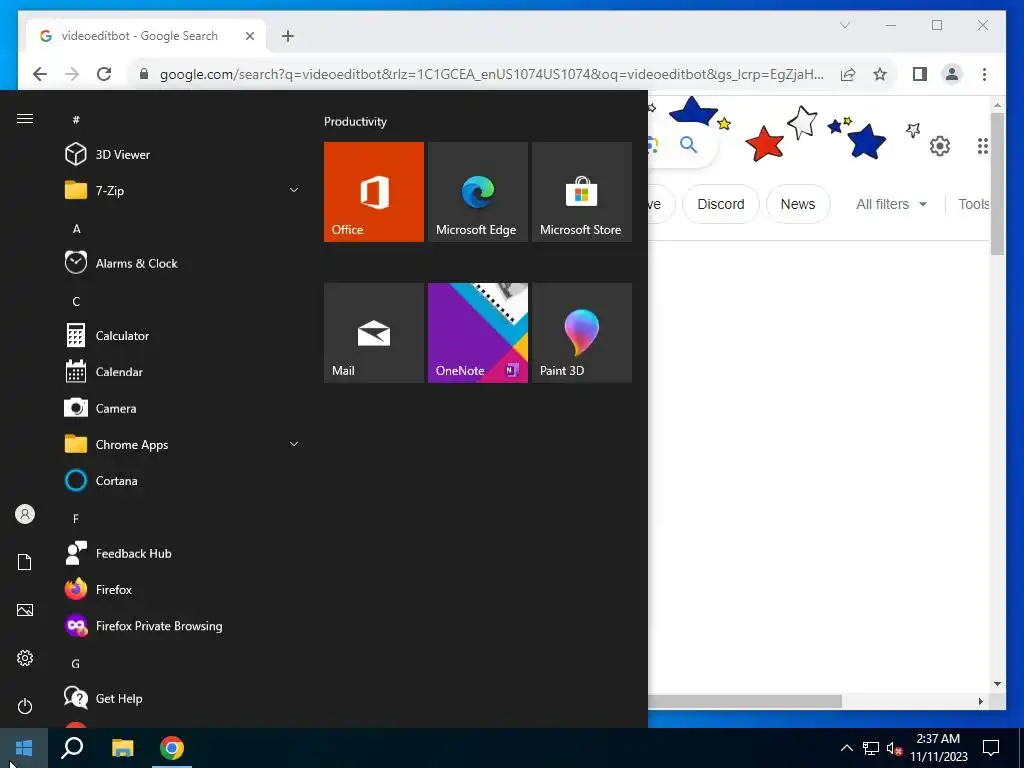The height and width of the screenshot is (768, 1024).
Task: Open the Chrome three-dot menu
Action: pyautogui.click(x=984, y=74)
